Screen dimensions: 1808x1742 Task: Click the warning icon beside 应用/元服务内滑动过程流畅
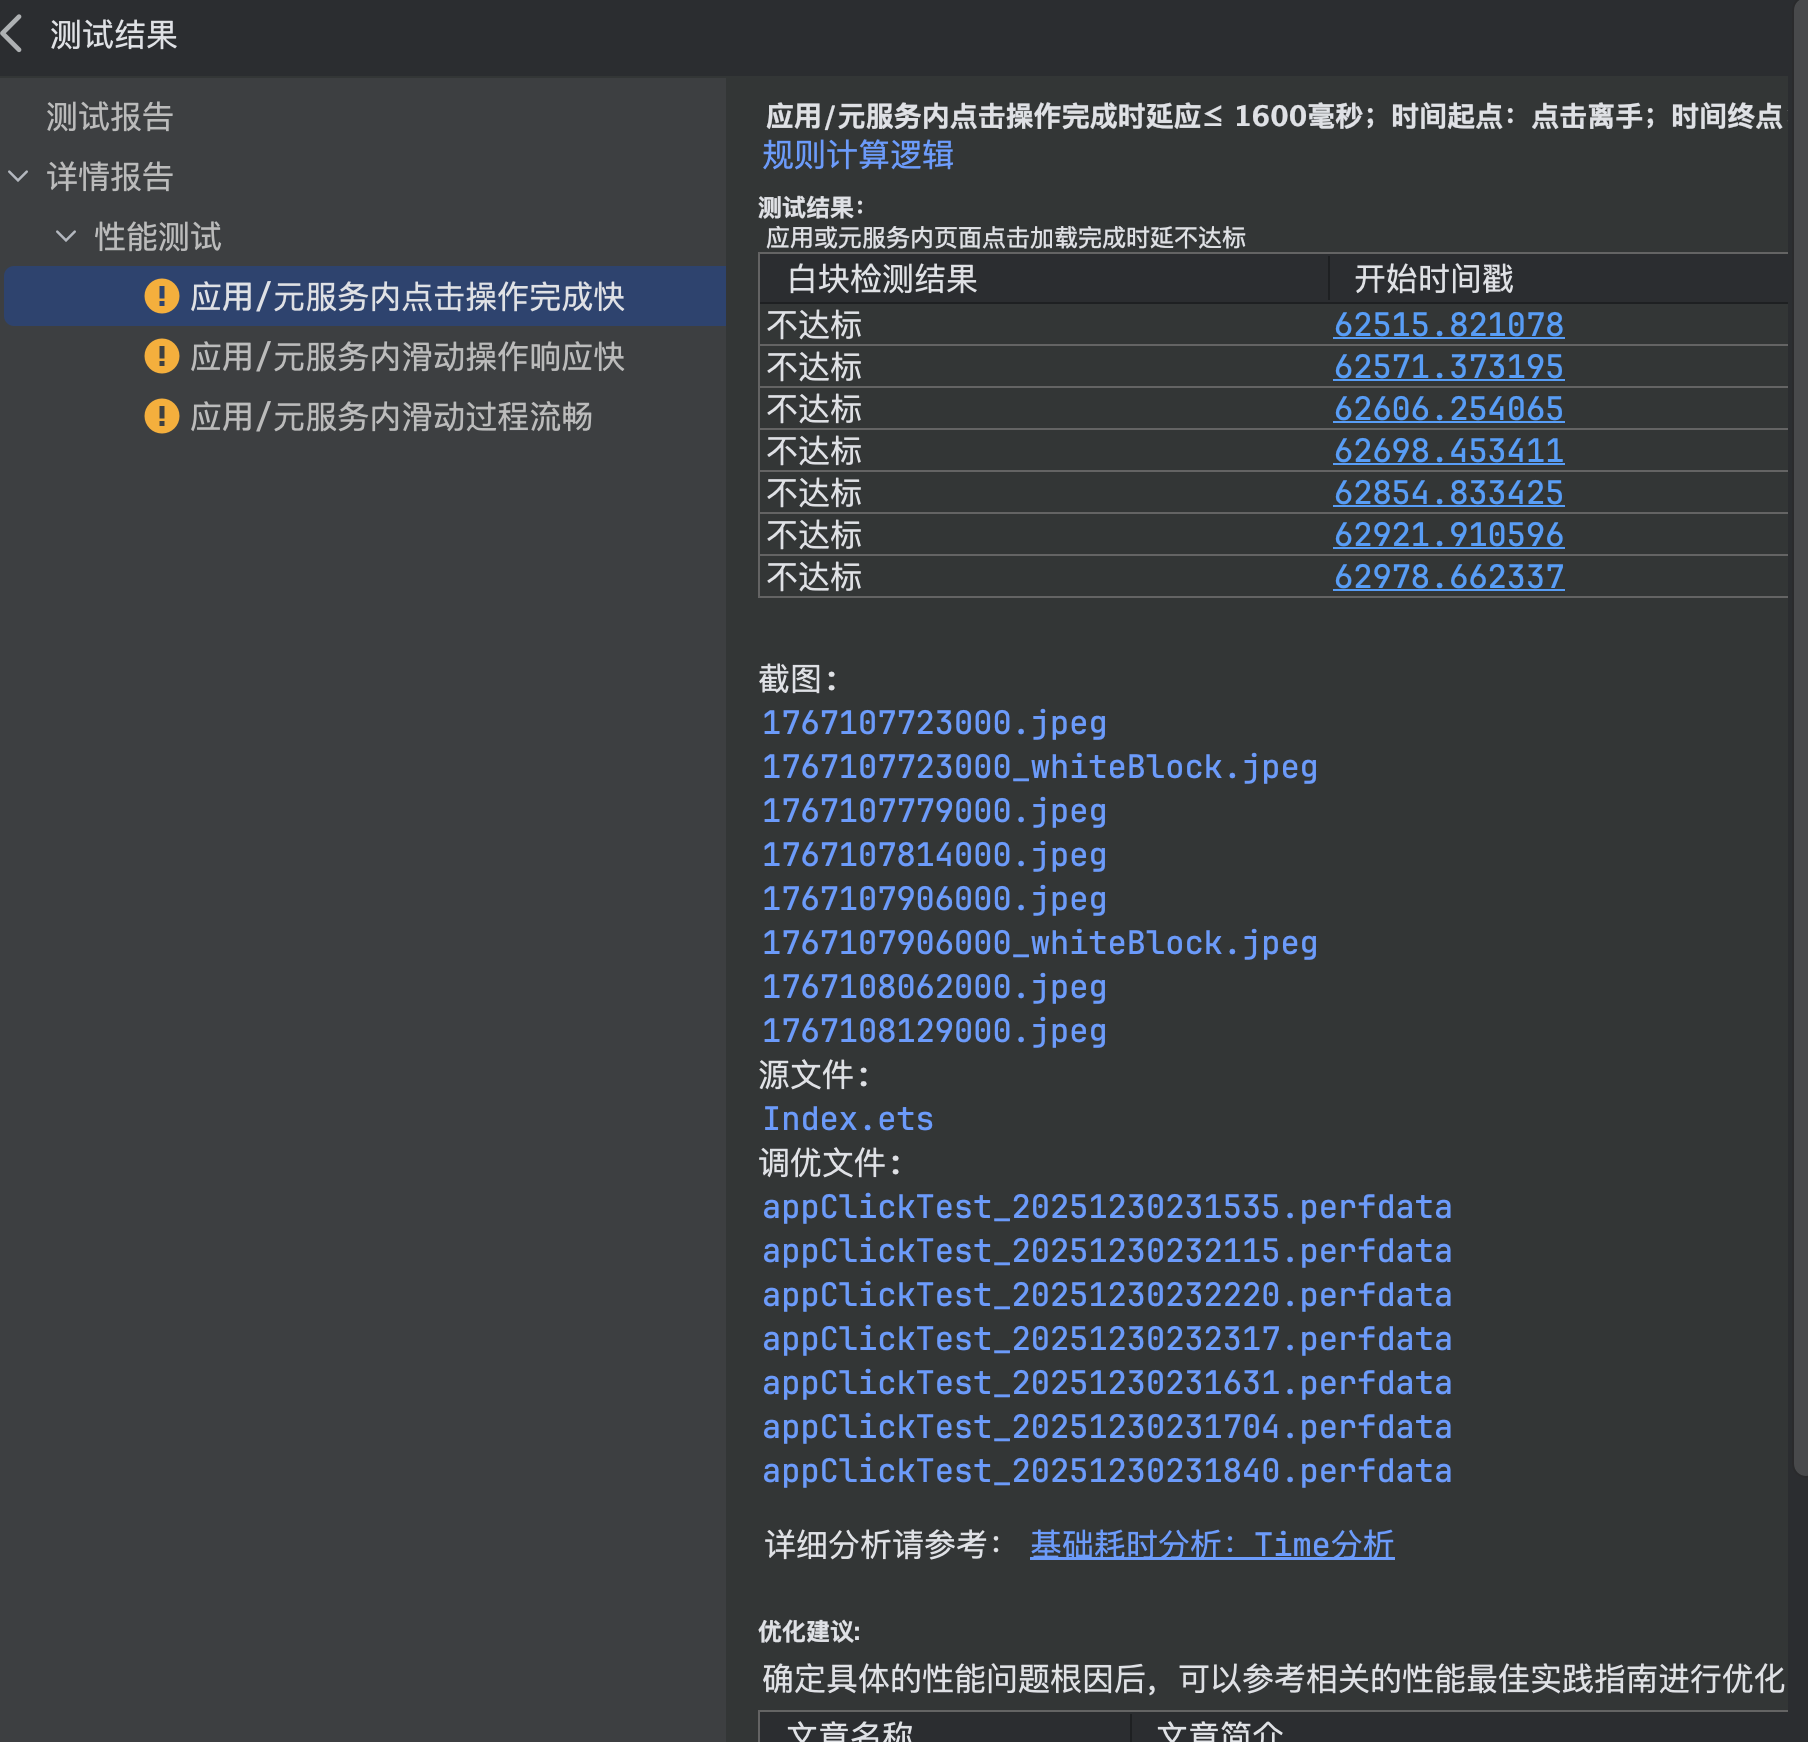tap(161, 416)
